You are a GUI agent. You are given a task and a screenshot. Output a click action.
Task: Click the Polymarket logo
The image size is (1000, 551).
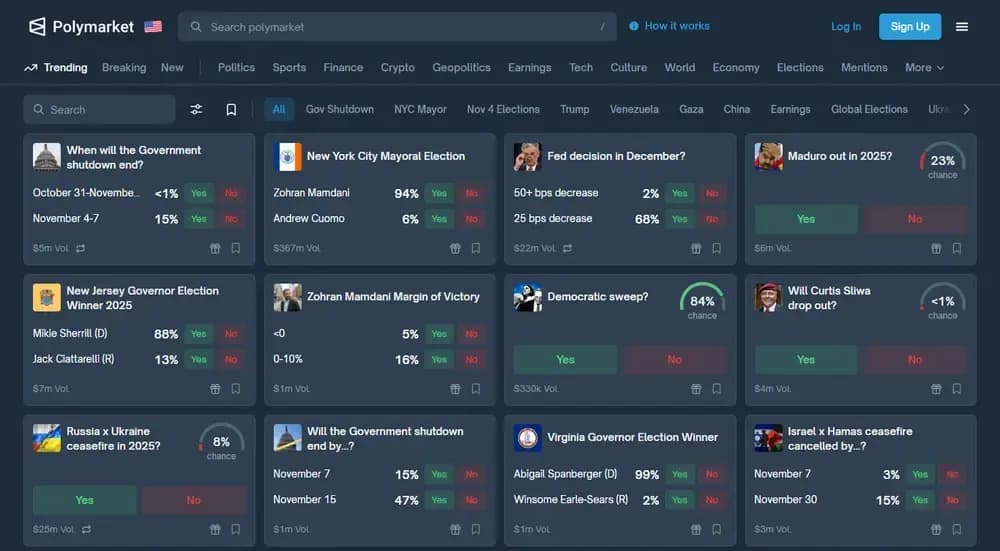click(82, 27)
